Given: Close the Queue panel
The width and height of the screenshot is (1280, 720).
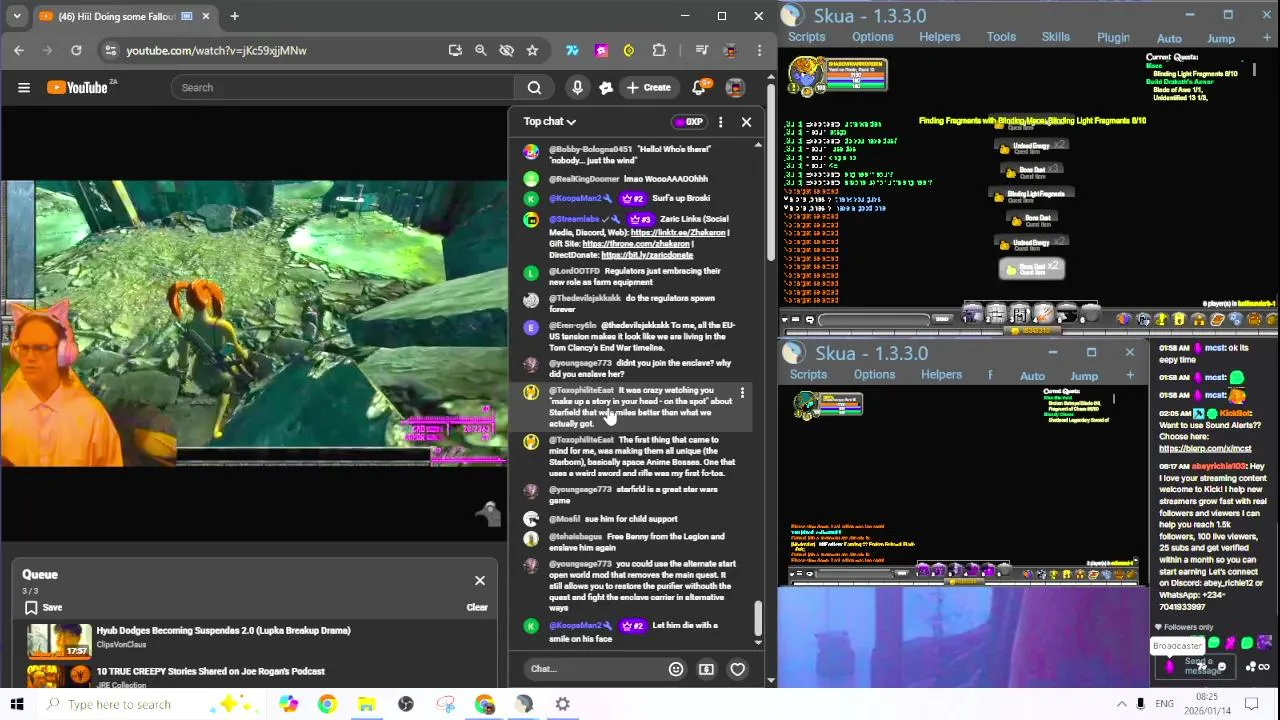Looking at the screenshot, I should pos(480,581).
